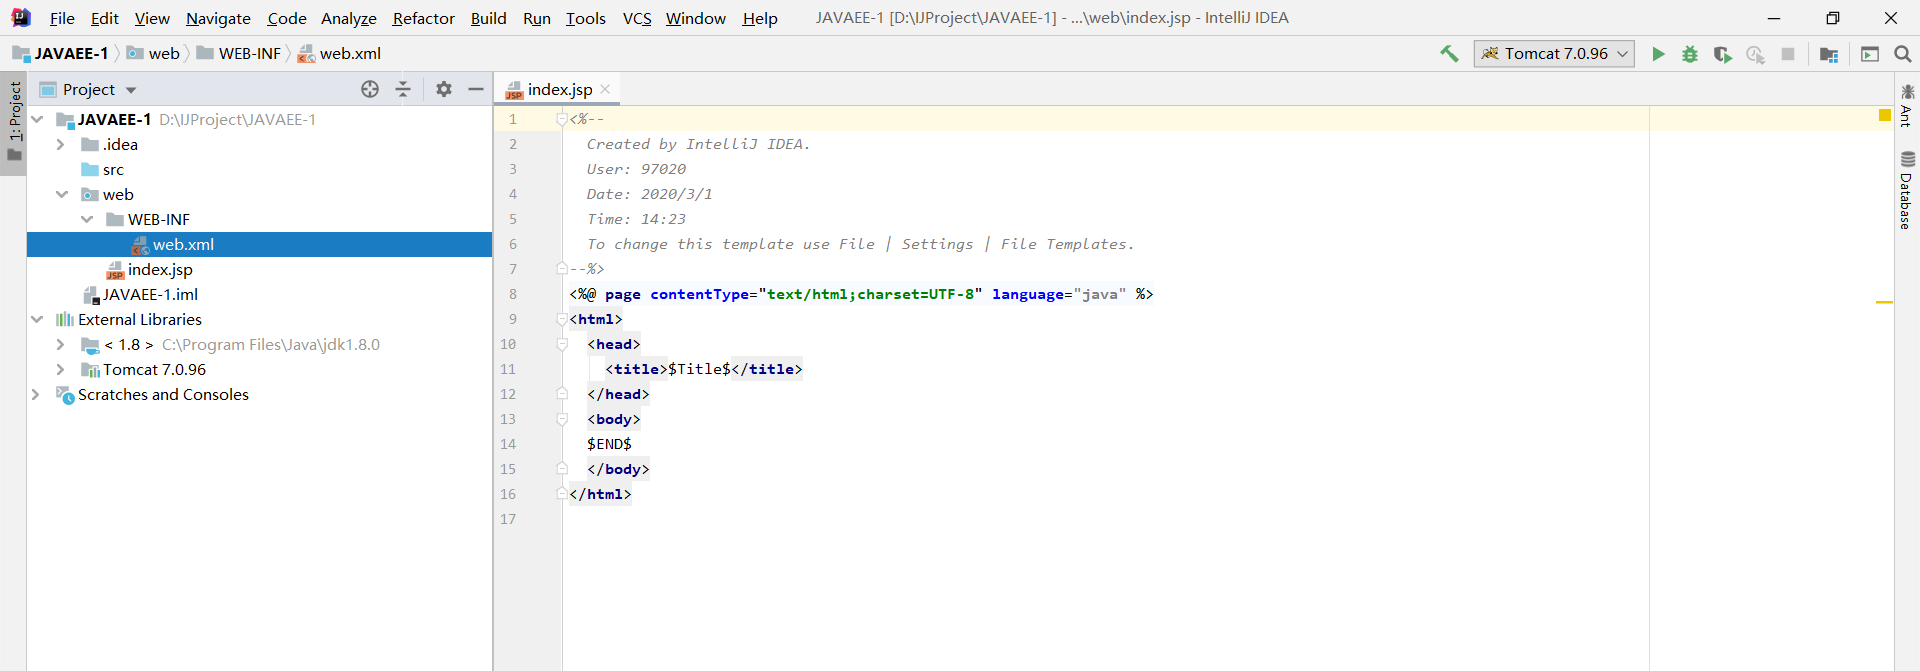Run Tomcat with green play icon
This screenshot has width=1920, height=671.
tap(1658, 54)
